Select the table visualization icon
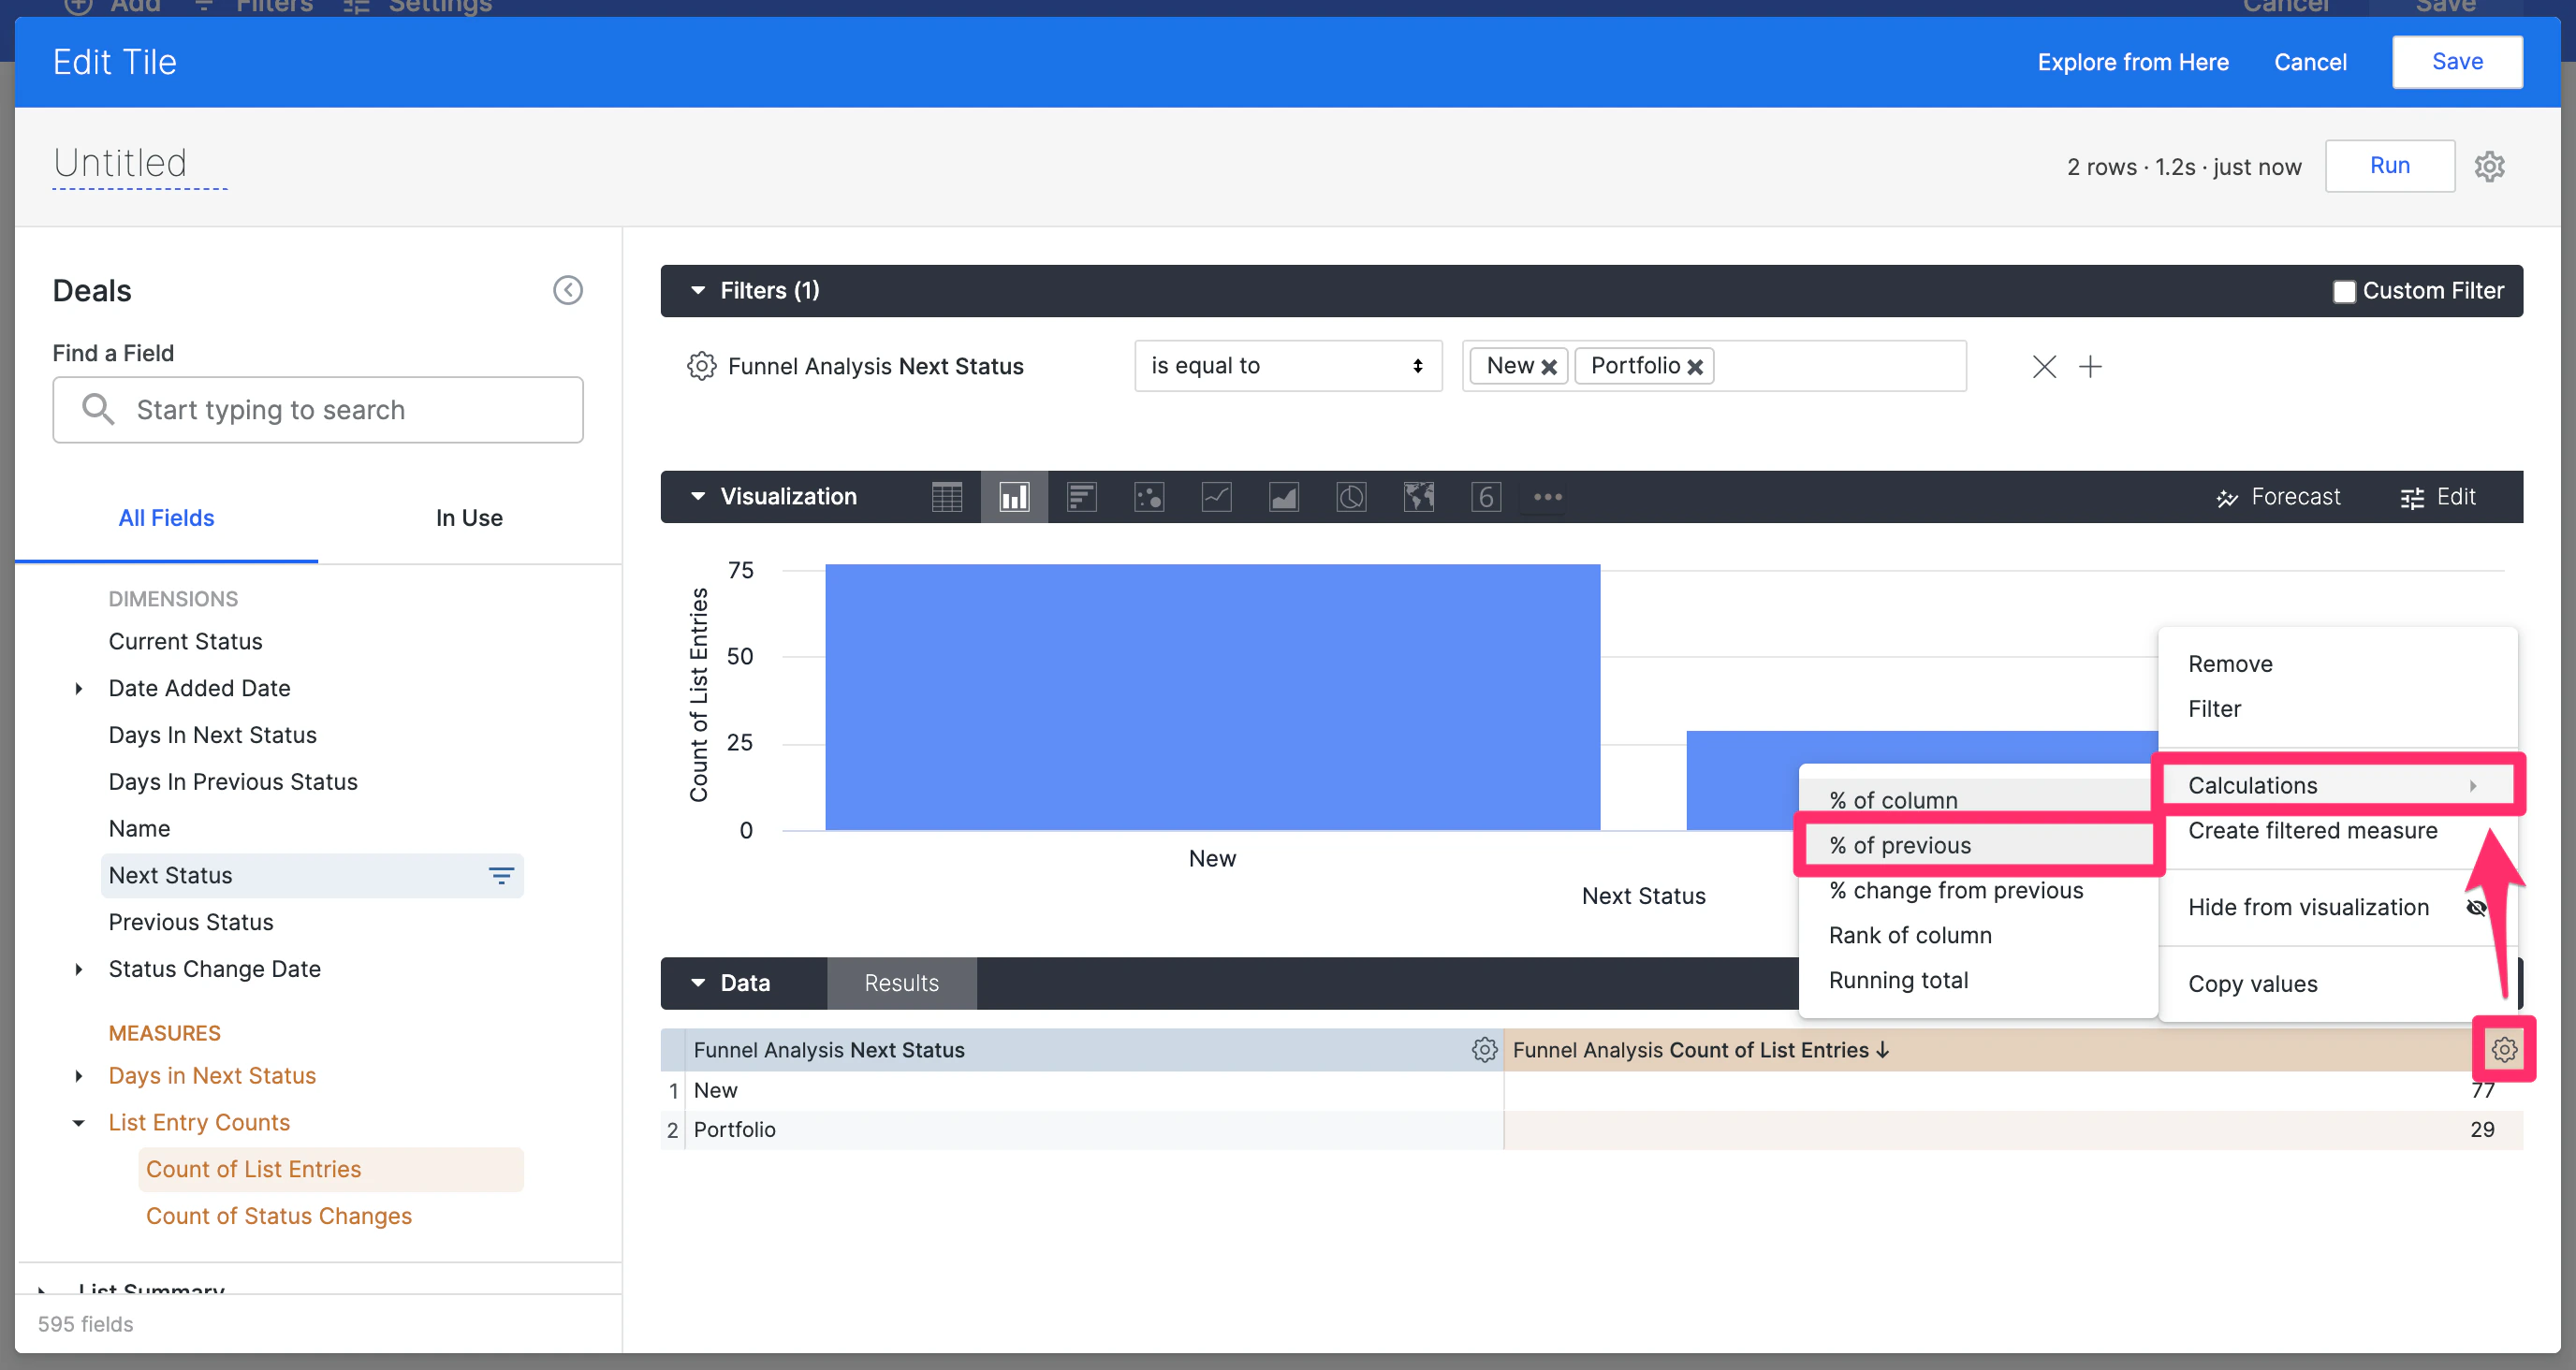 point(946,497)
